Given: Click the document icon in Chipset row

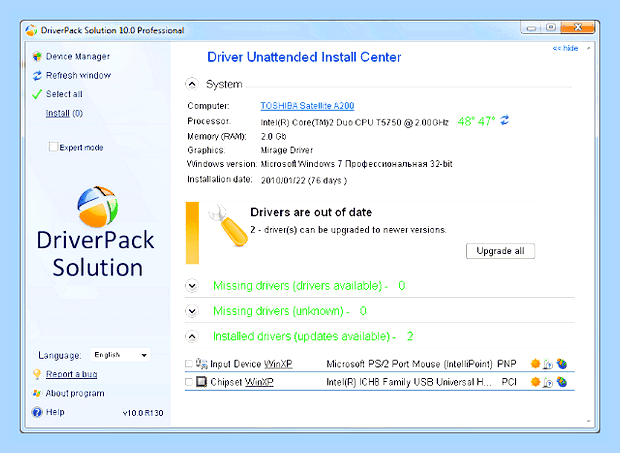Looking at the screenshot, I should coord(548,382).
